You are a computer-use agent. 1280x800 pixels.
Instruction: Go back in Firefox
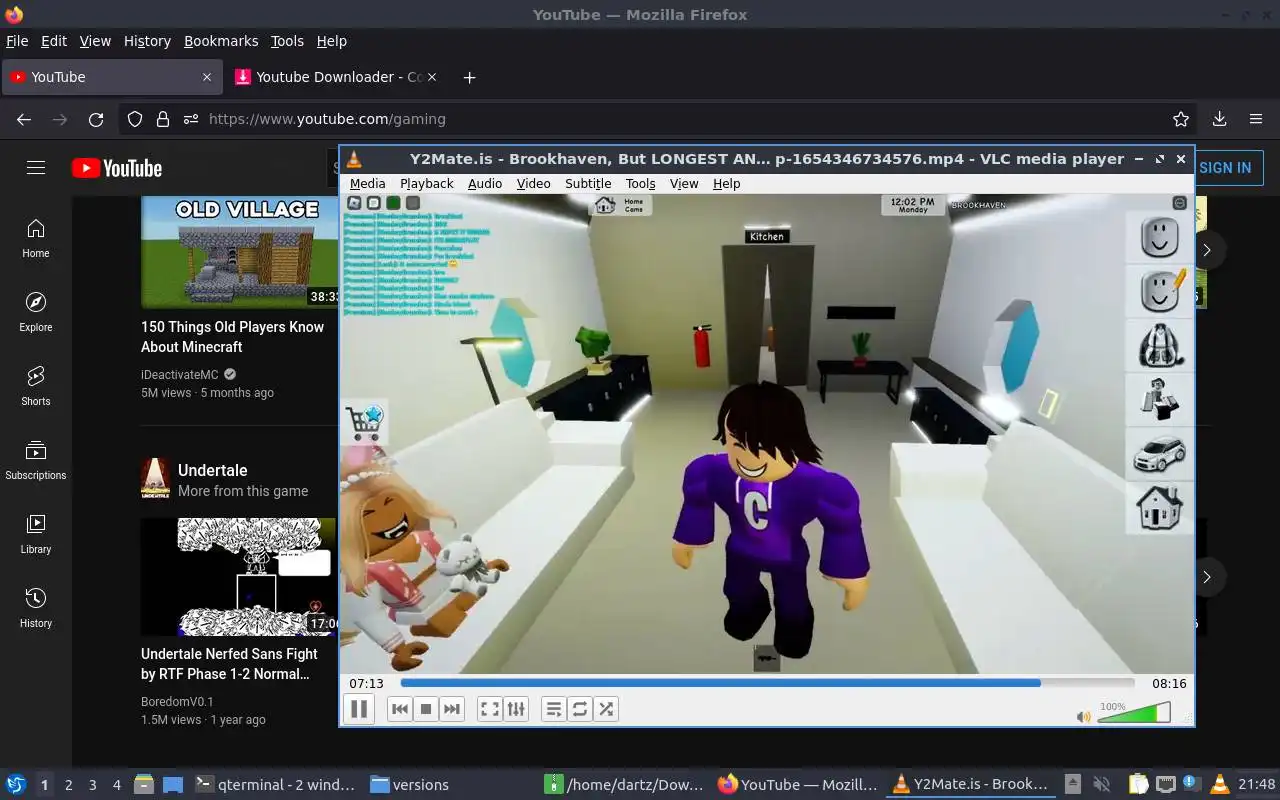24,119
